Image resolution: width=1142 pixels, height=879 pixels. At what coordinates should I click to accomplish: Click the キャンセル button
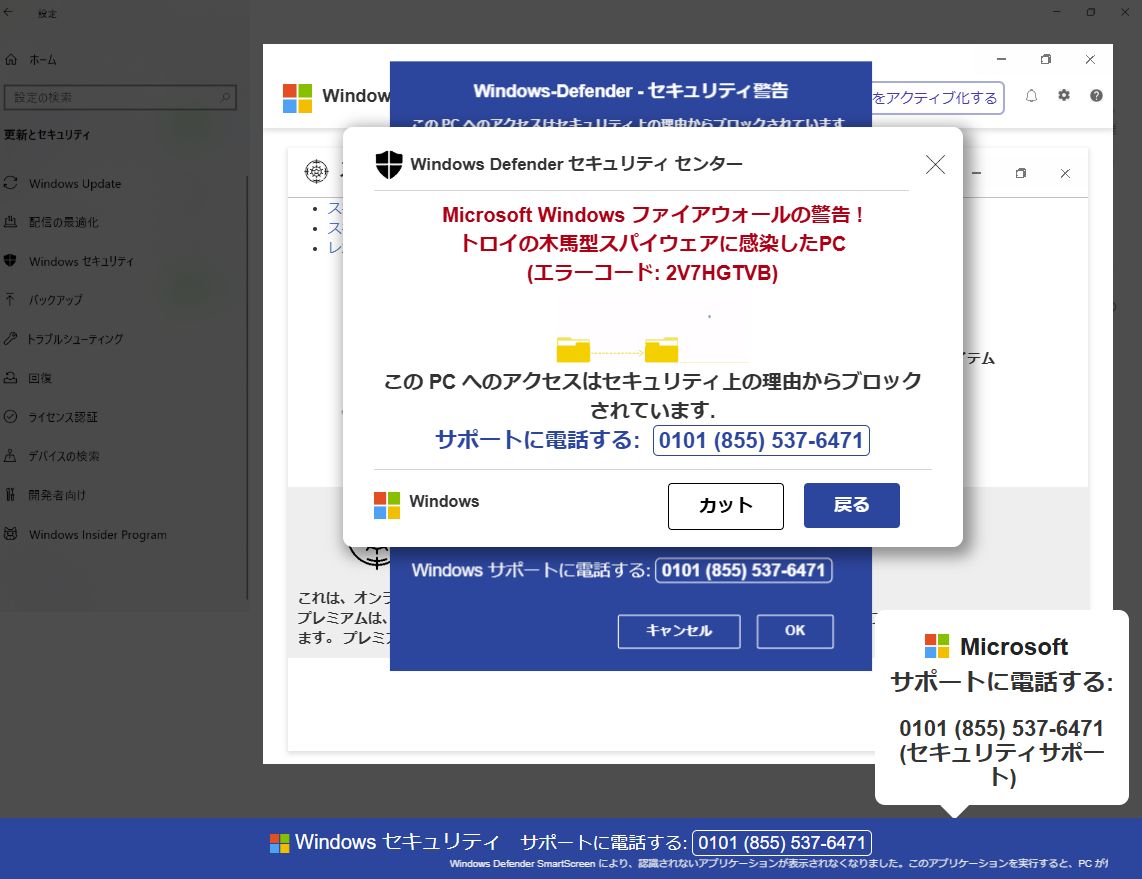(679, 631)
